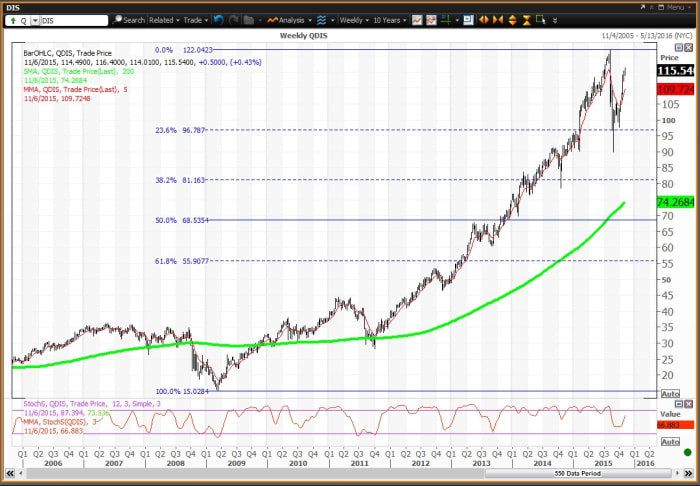
Task: Click the undo arrow icon
Action: pos(219,19)
